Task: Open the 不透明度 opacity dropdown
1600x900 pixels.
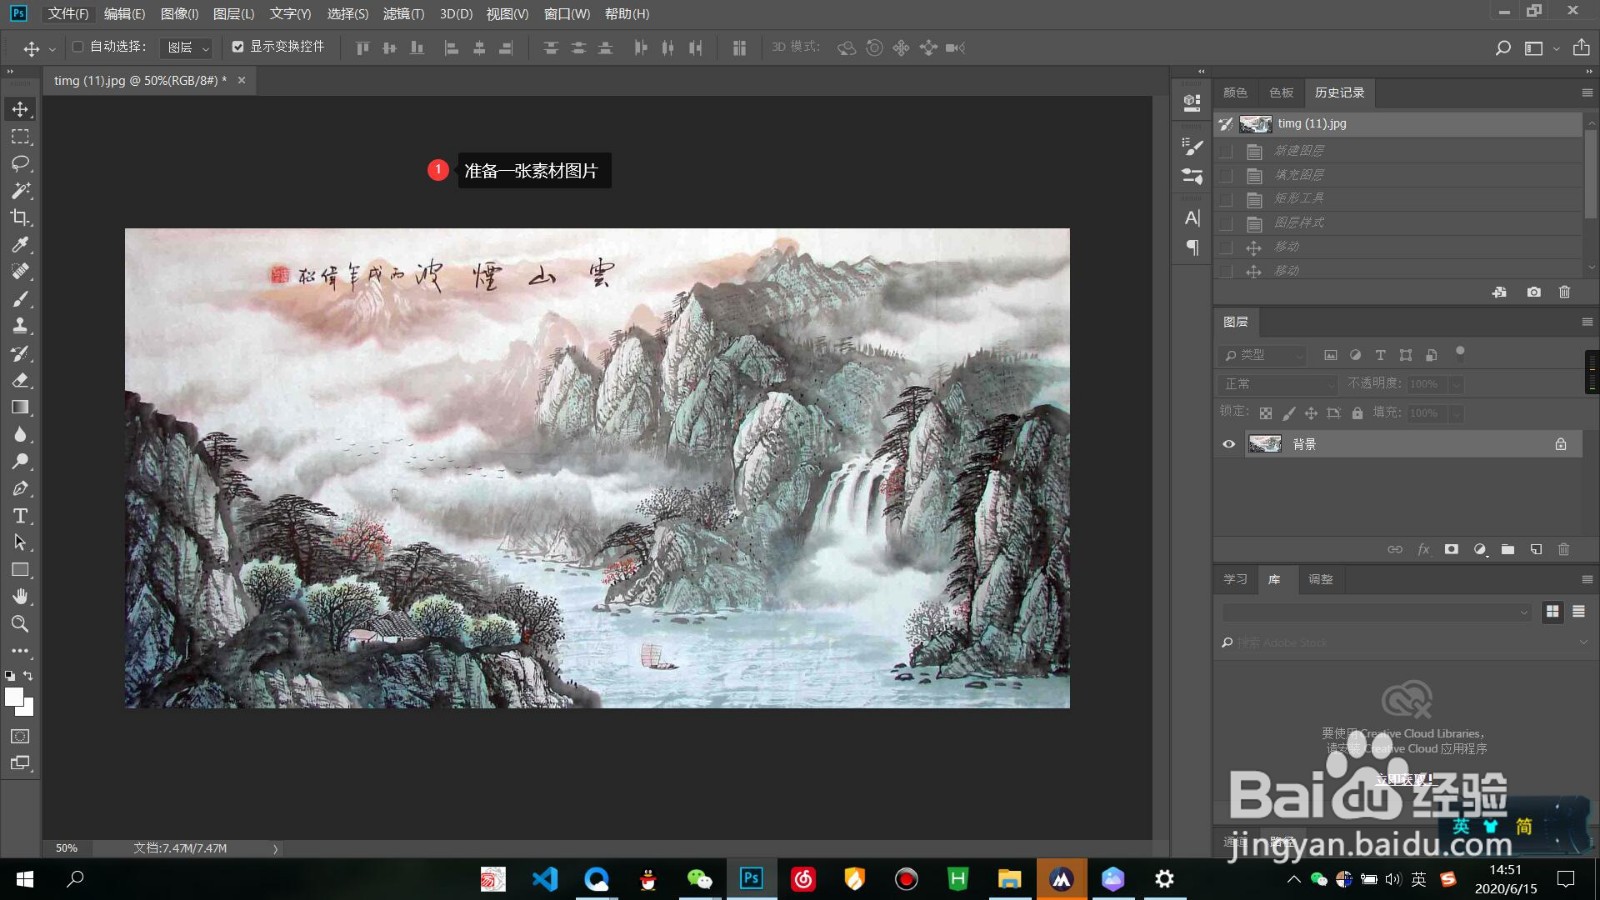Action: [x=1457, y=384]
